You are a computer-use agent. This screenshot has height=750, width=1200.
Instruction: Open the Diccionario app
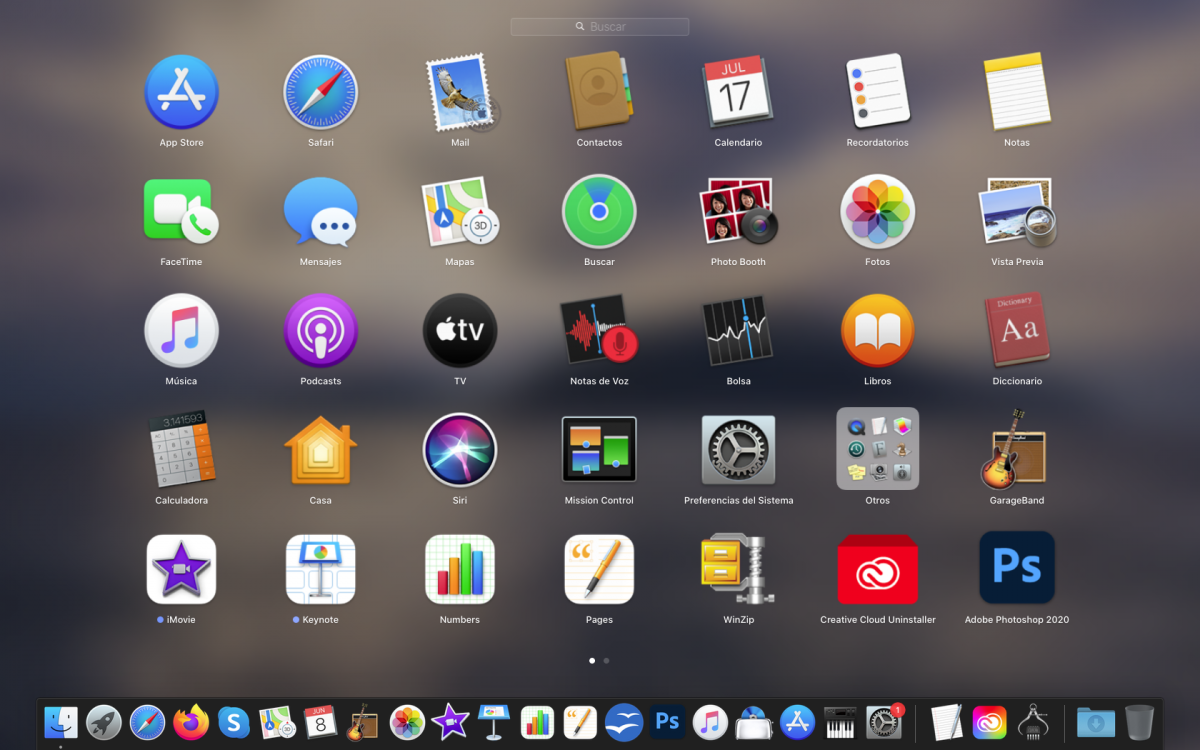point(1017,330)
